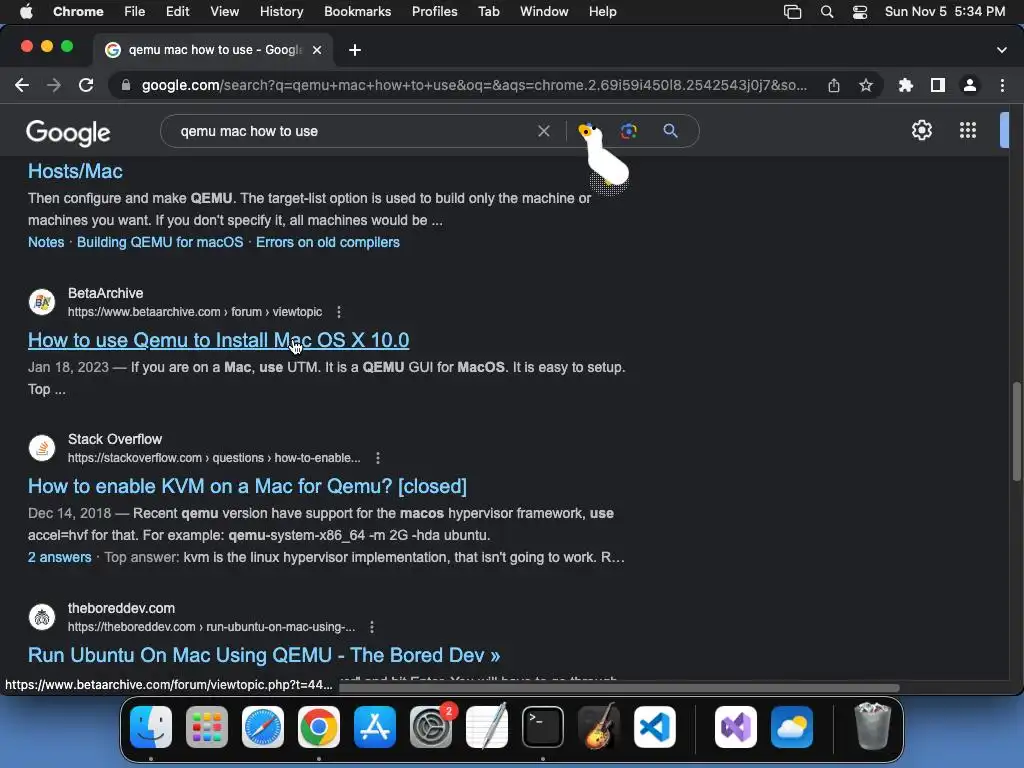Click the Chrome address bar URL
The image size is (1024, 768).
coord(474,86)
